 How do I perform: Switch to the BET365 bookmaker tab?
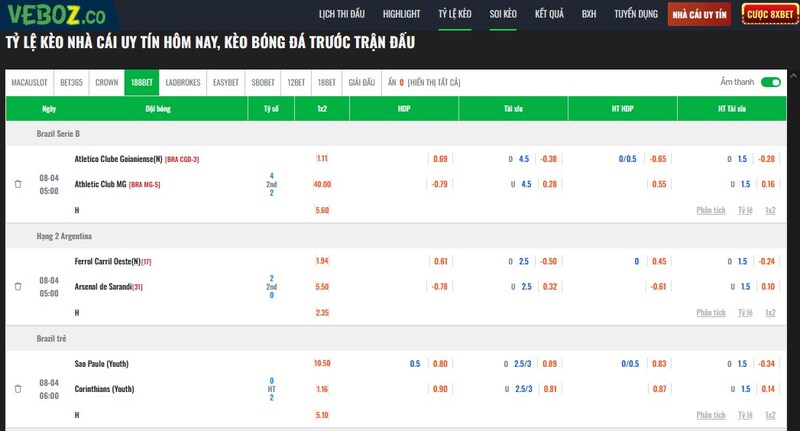point(73,83)
